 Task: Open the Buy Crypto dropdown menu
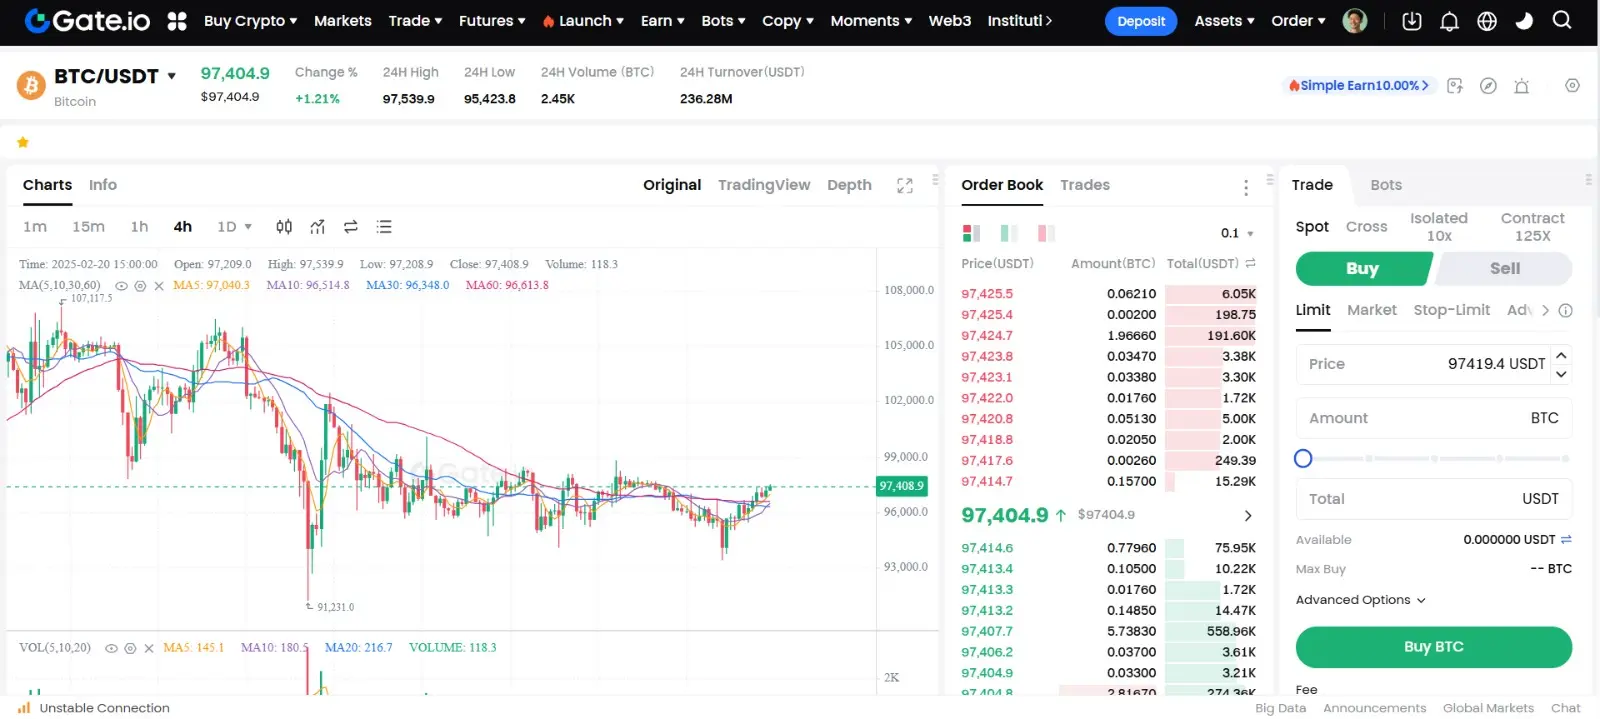(x=250, y=21)
